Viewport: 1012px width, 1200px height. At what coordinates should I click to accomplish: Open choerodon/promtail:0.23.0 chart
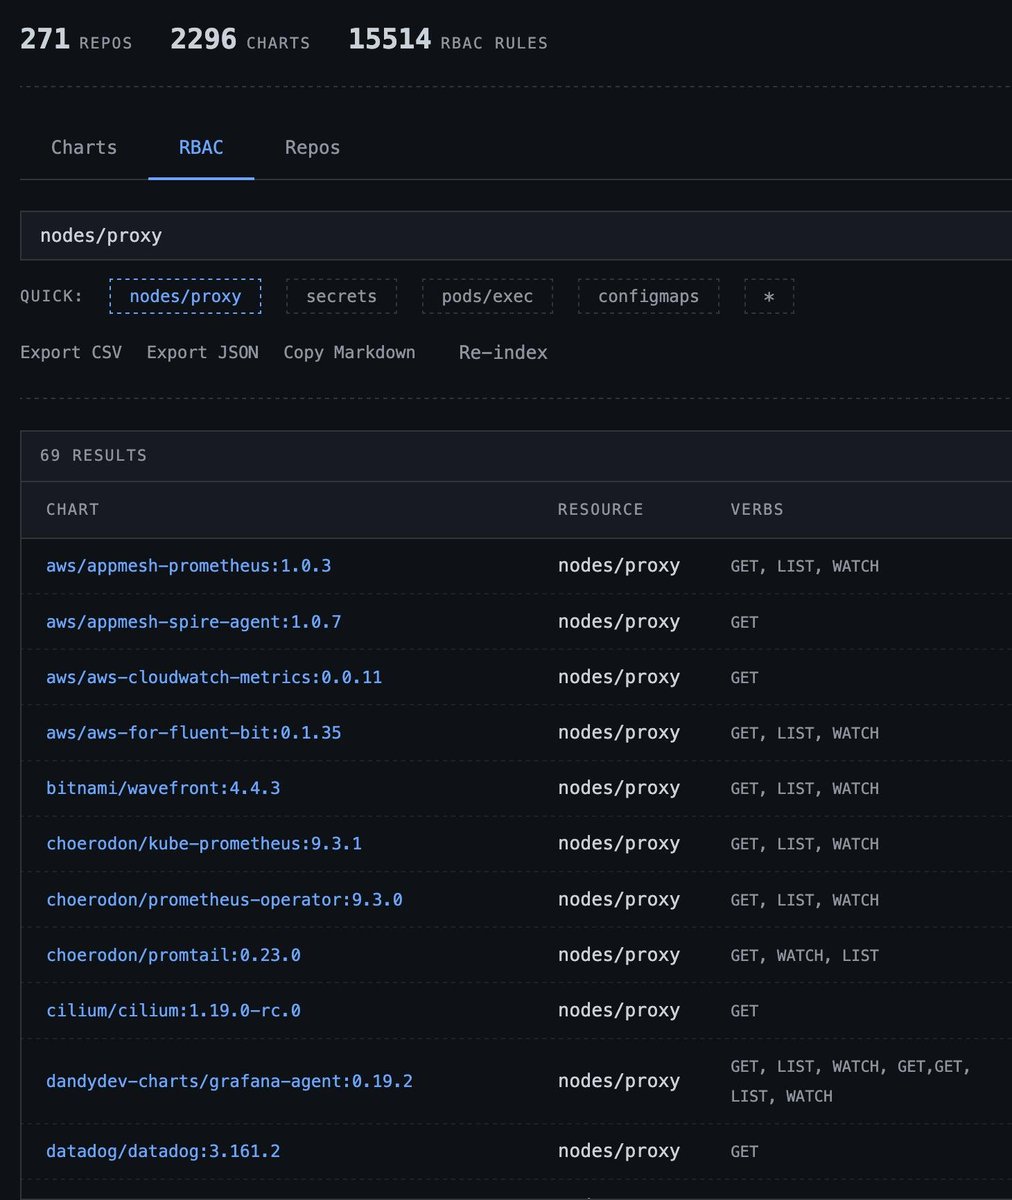[x=173, y=955]
